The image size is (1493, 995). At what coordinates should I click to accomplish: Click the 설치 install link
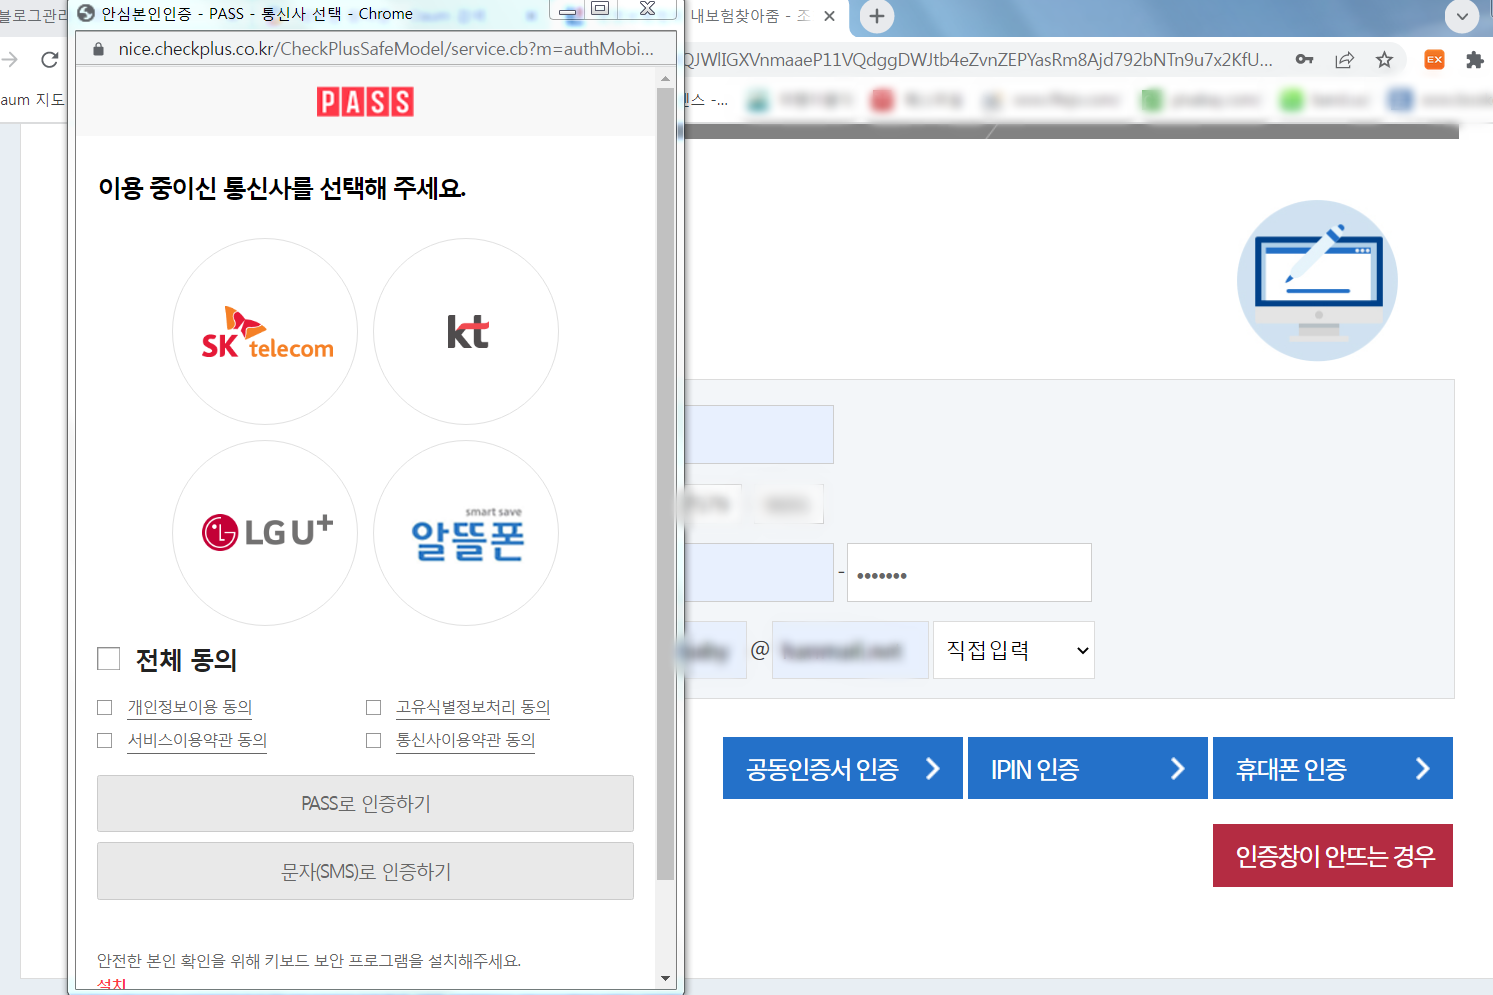(112, 986)
